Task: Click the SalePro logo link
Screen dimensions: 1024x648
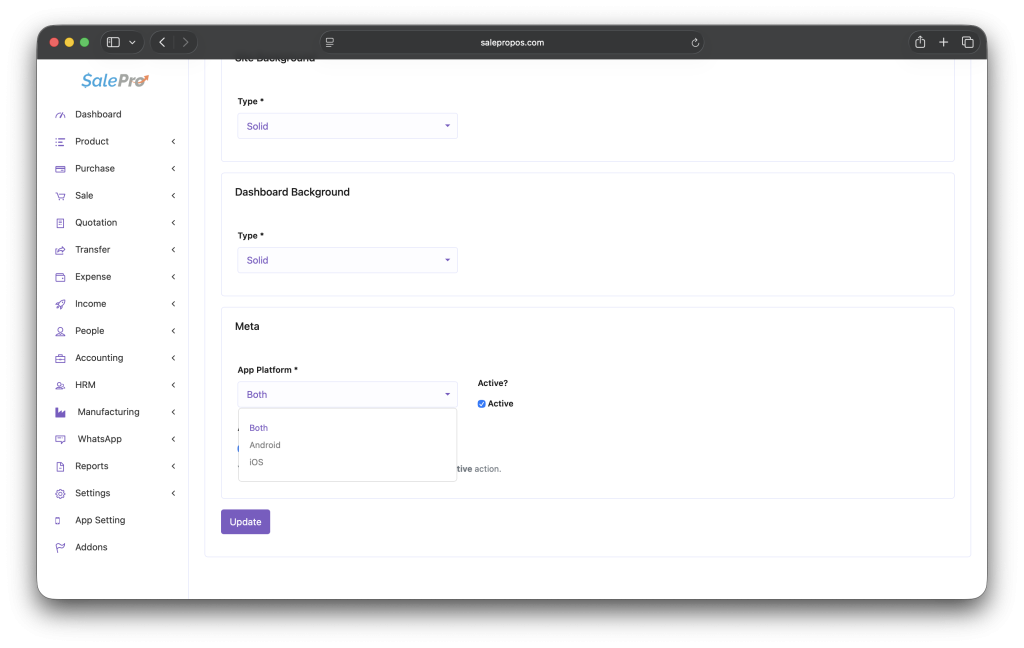Action: [114, 80]
